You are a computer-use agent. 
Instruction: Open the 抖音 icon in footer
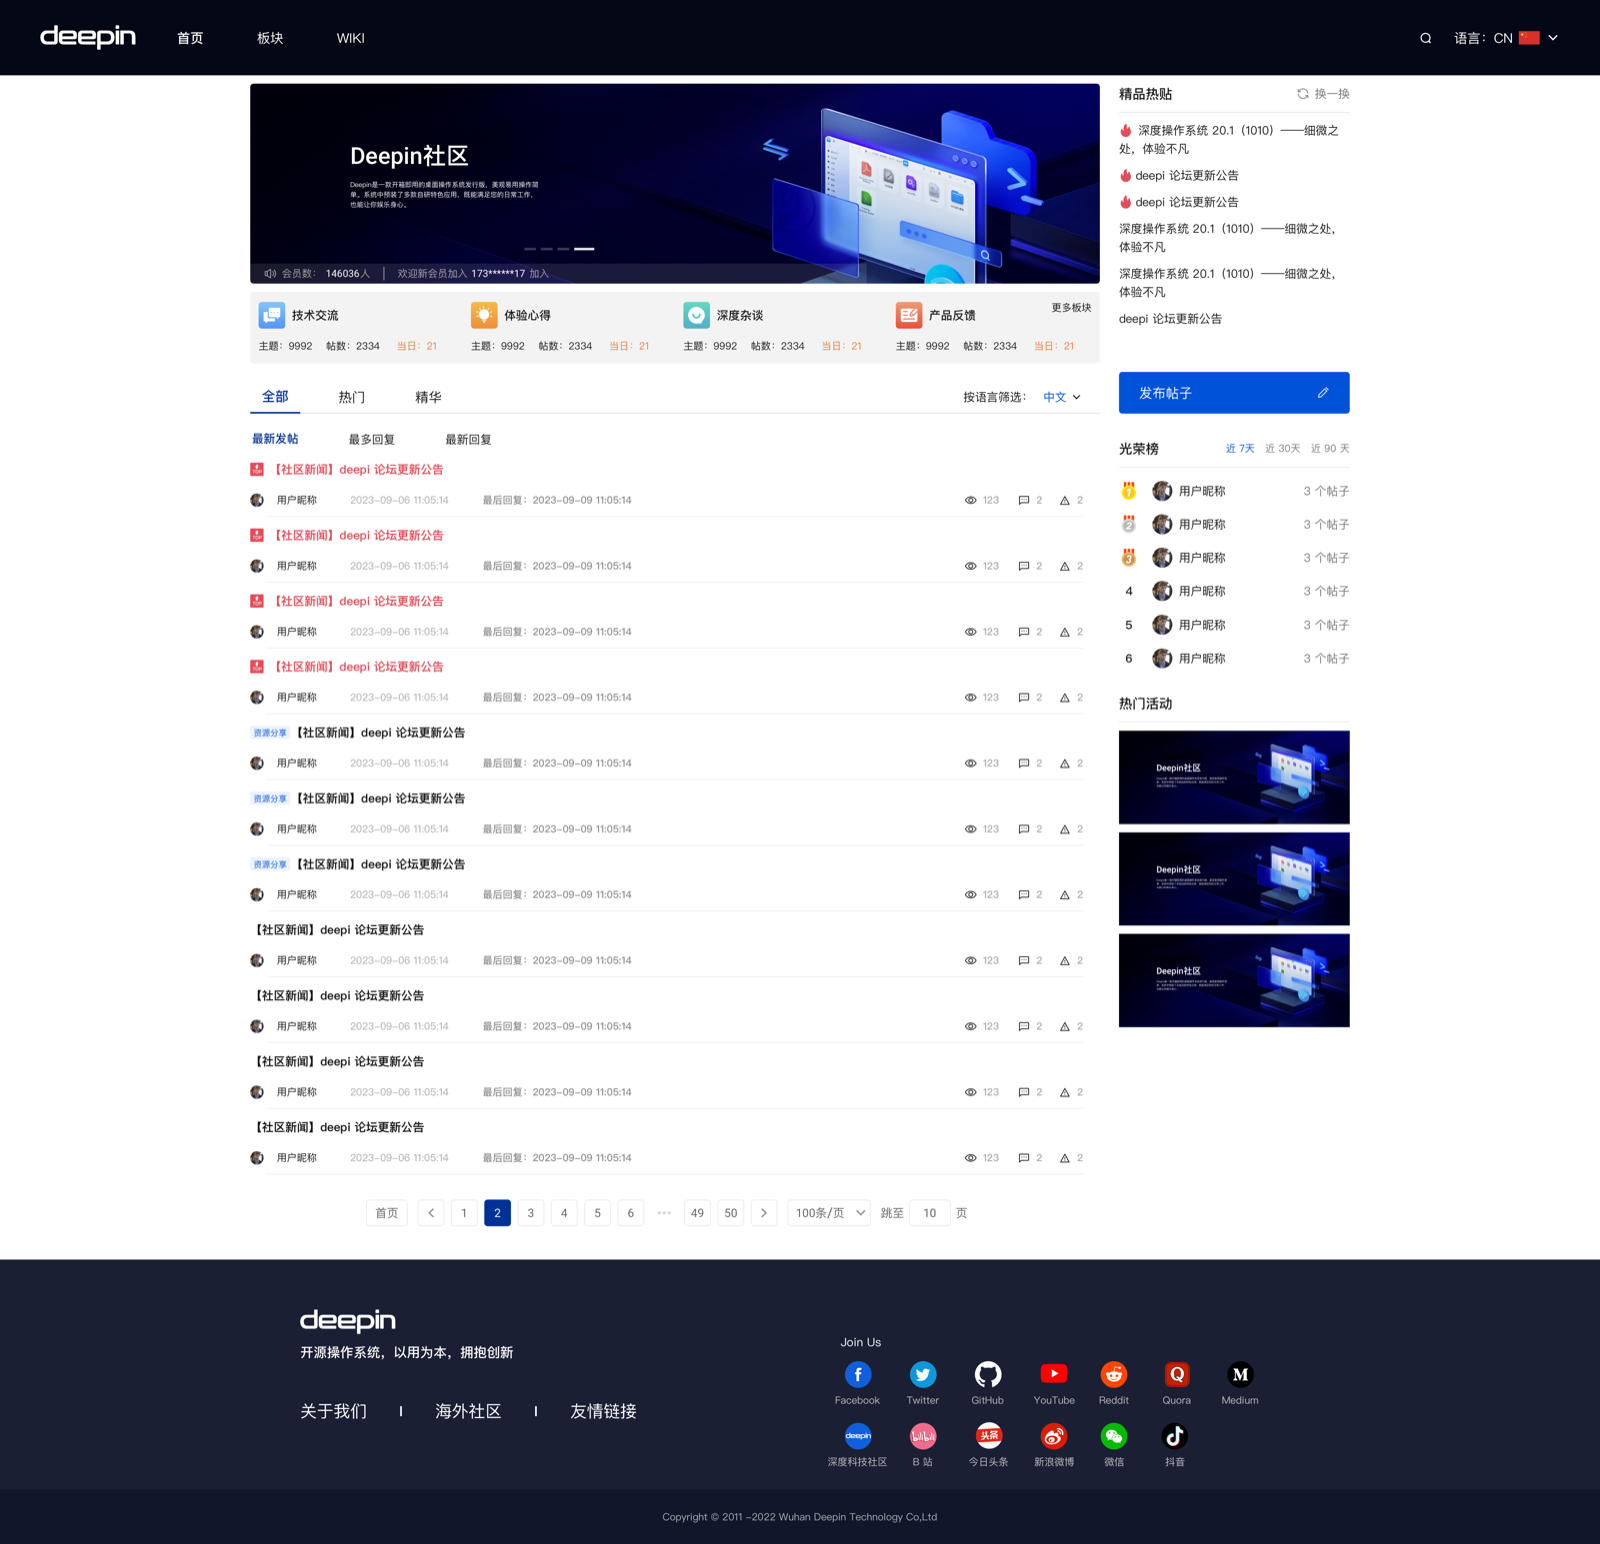(x=1175, y=1437)
